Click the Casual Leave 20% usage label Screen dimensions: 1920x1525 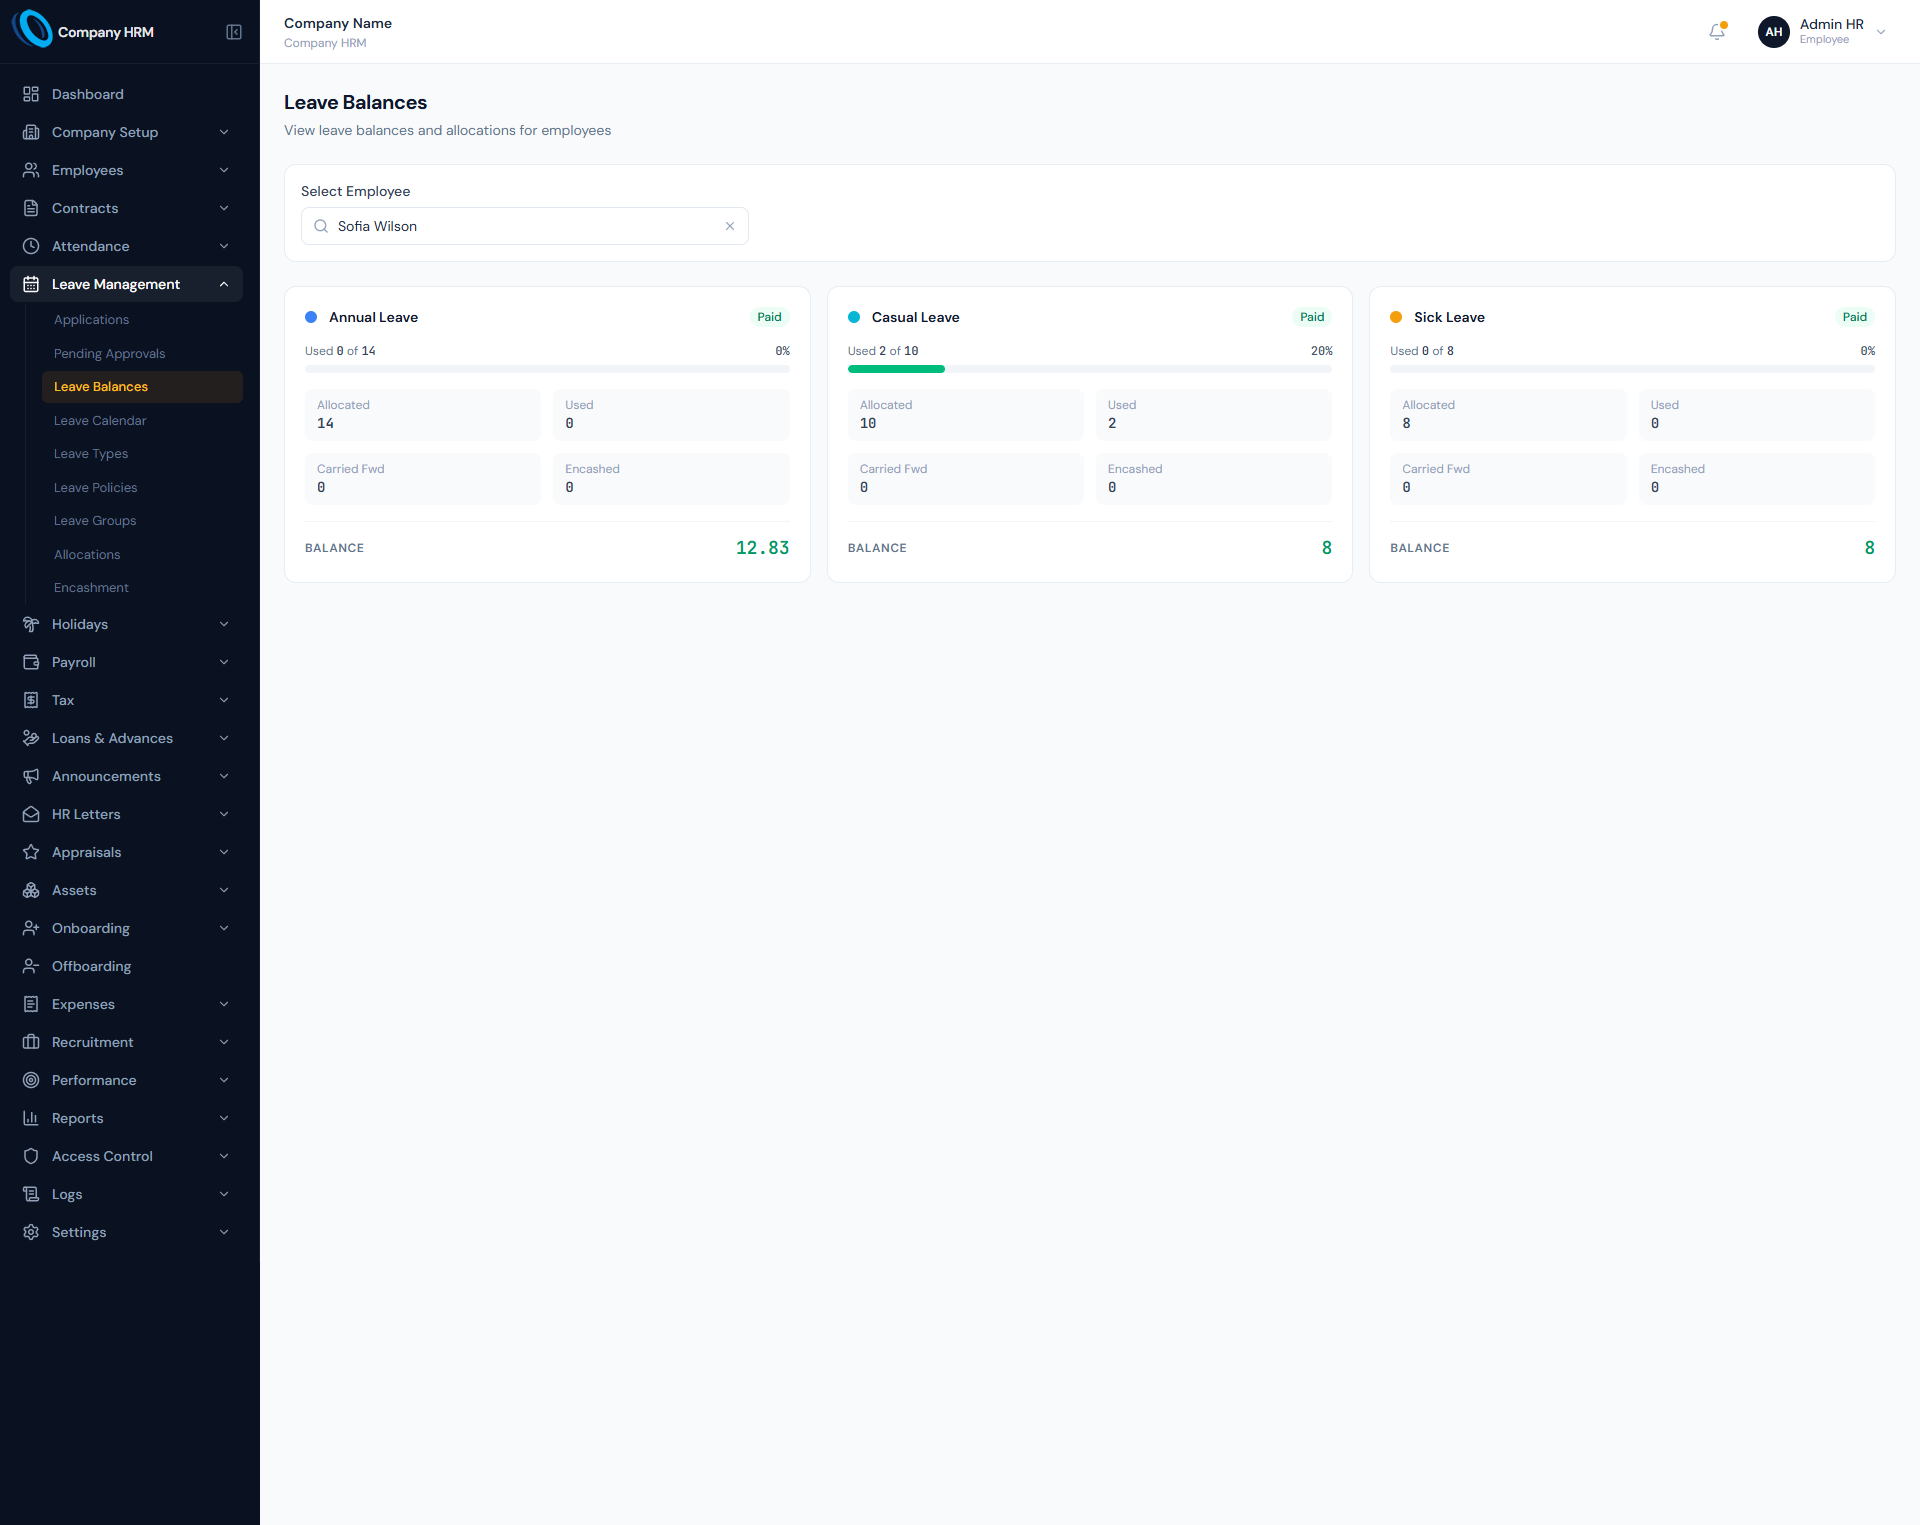click(x=1321, y=351)
